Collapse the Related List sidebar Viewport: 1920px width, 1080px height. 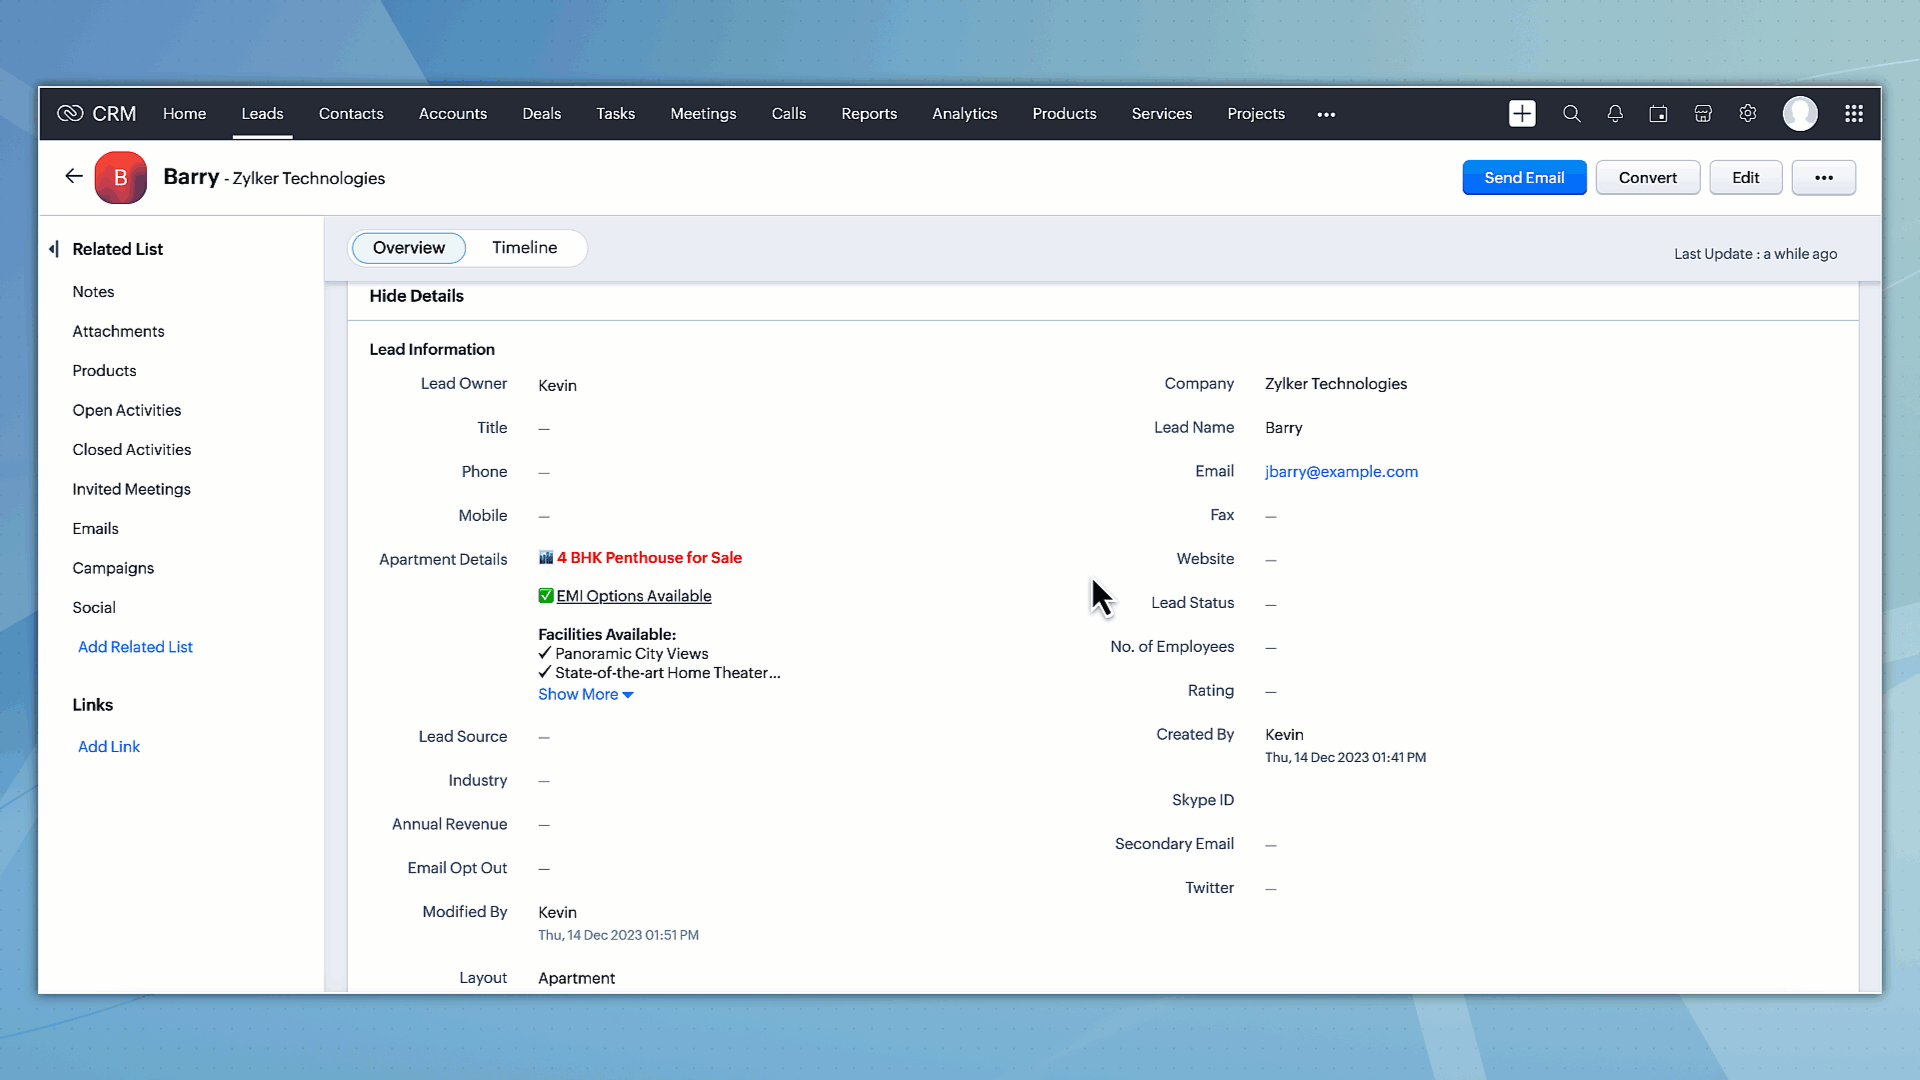click(x=54, y=249)
